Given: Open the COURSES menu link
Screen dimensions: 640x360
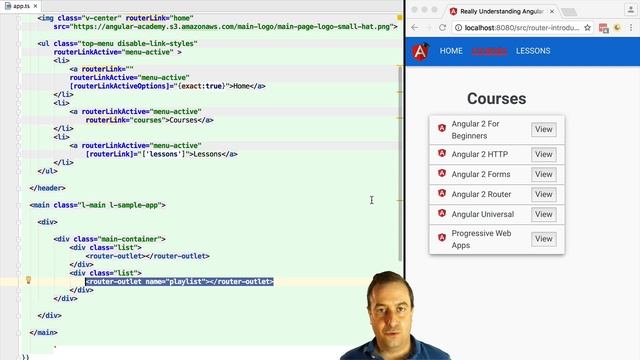Looking at the screenshot, I should click(x=489, y=51).
